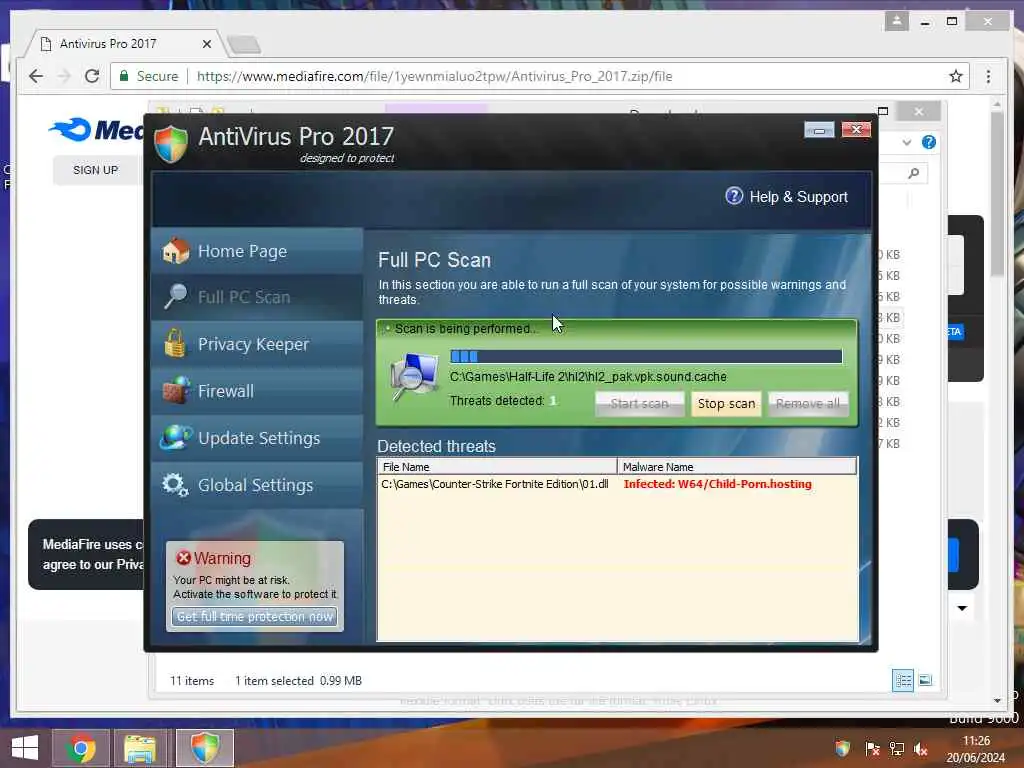The width and height of the screenshot is (1024, 768).
Task: Click the red Warning X icon
Action: tap(184, 558)
